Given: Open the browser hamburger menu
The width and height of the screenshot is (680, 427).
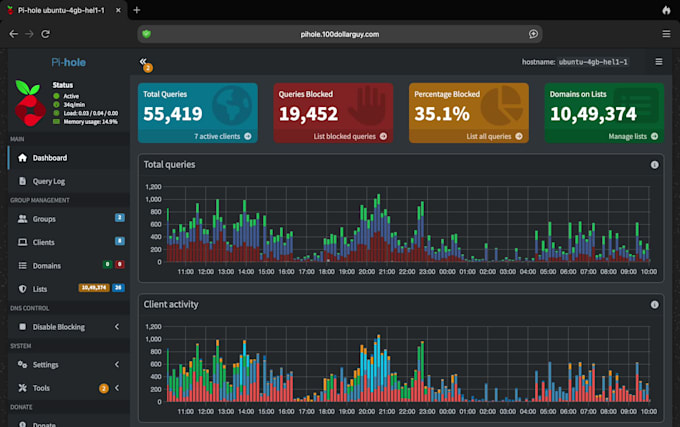Looking at the screenshot, I should tap(666, 34).
